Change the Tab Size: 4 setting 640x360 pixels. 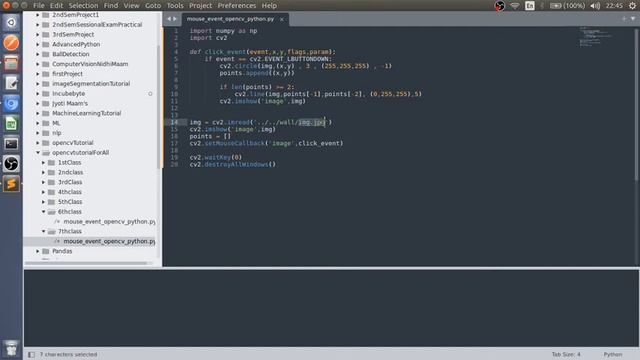click(x=566, y=354)
